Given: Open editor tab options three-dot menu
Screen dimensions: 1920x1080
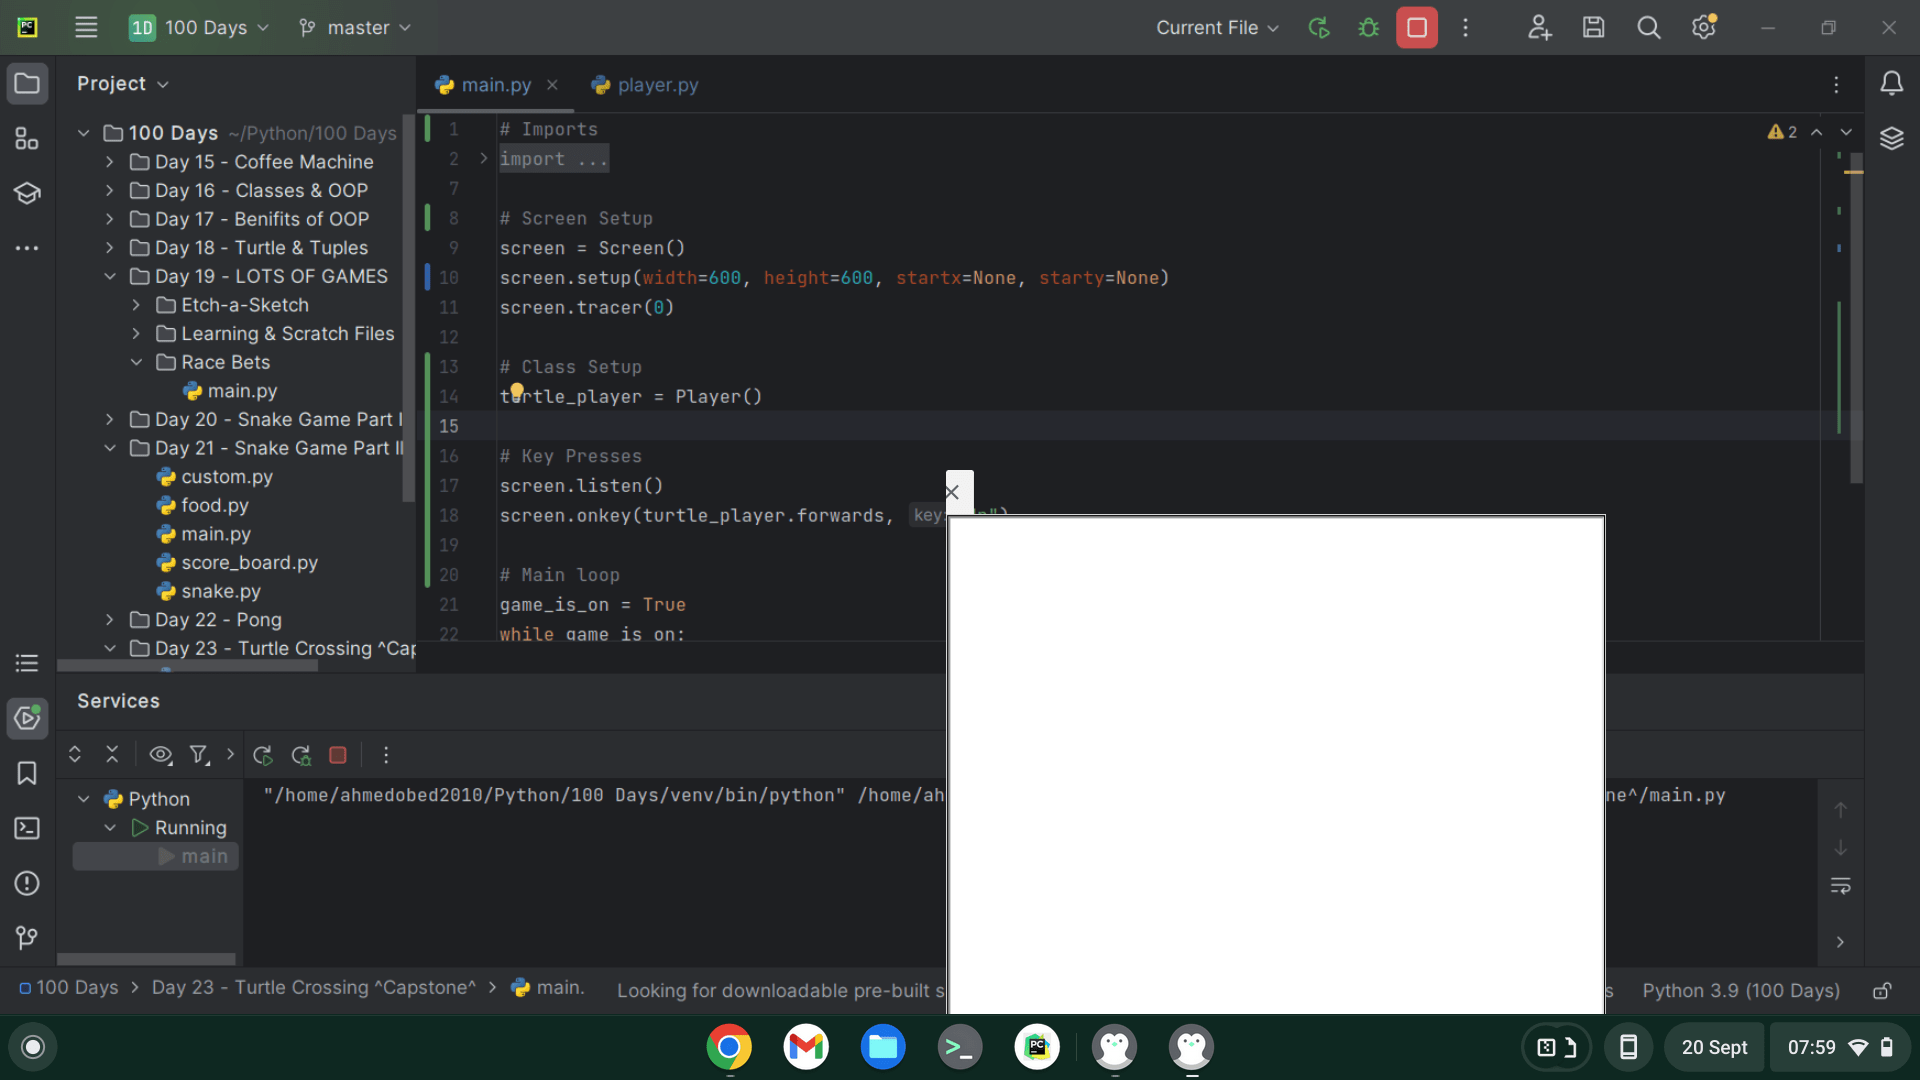Looking at the screenshot, I should click(x=1836, y=85).
